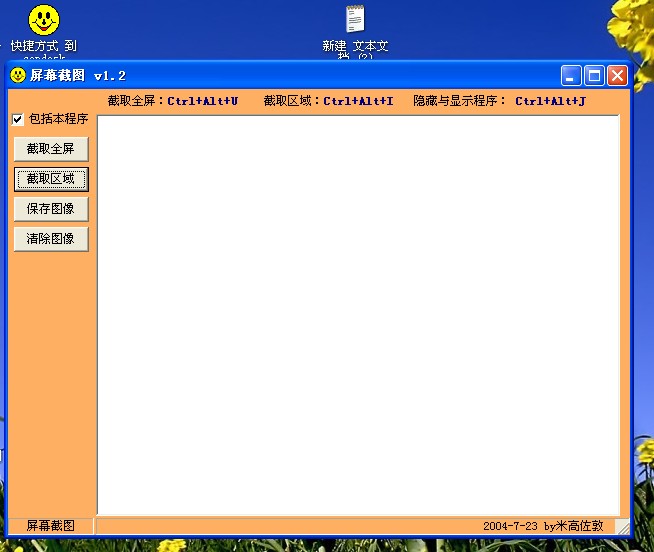Click the smiley icon in the title bar
Screen dimensions: 654x552
coord(18,76)
